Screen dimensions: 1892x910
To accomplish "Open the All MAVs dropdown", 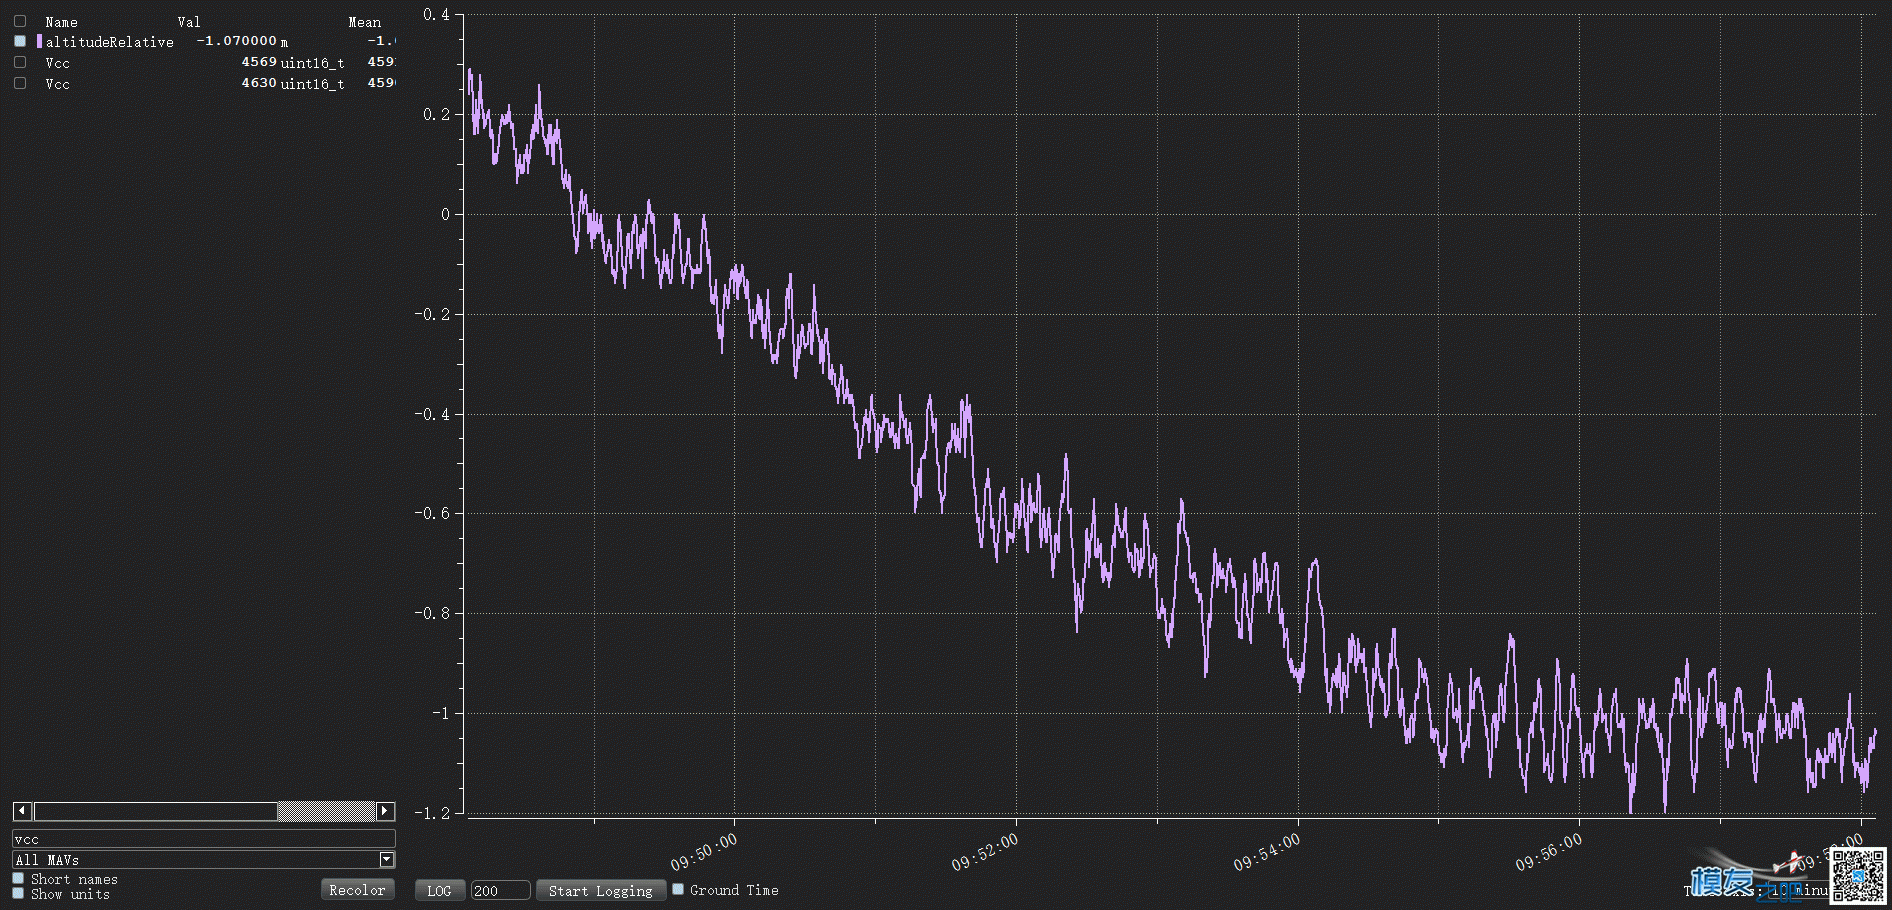I will pyautogui.click(x=204, y=860).
